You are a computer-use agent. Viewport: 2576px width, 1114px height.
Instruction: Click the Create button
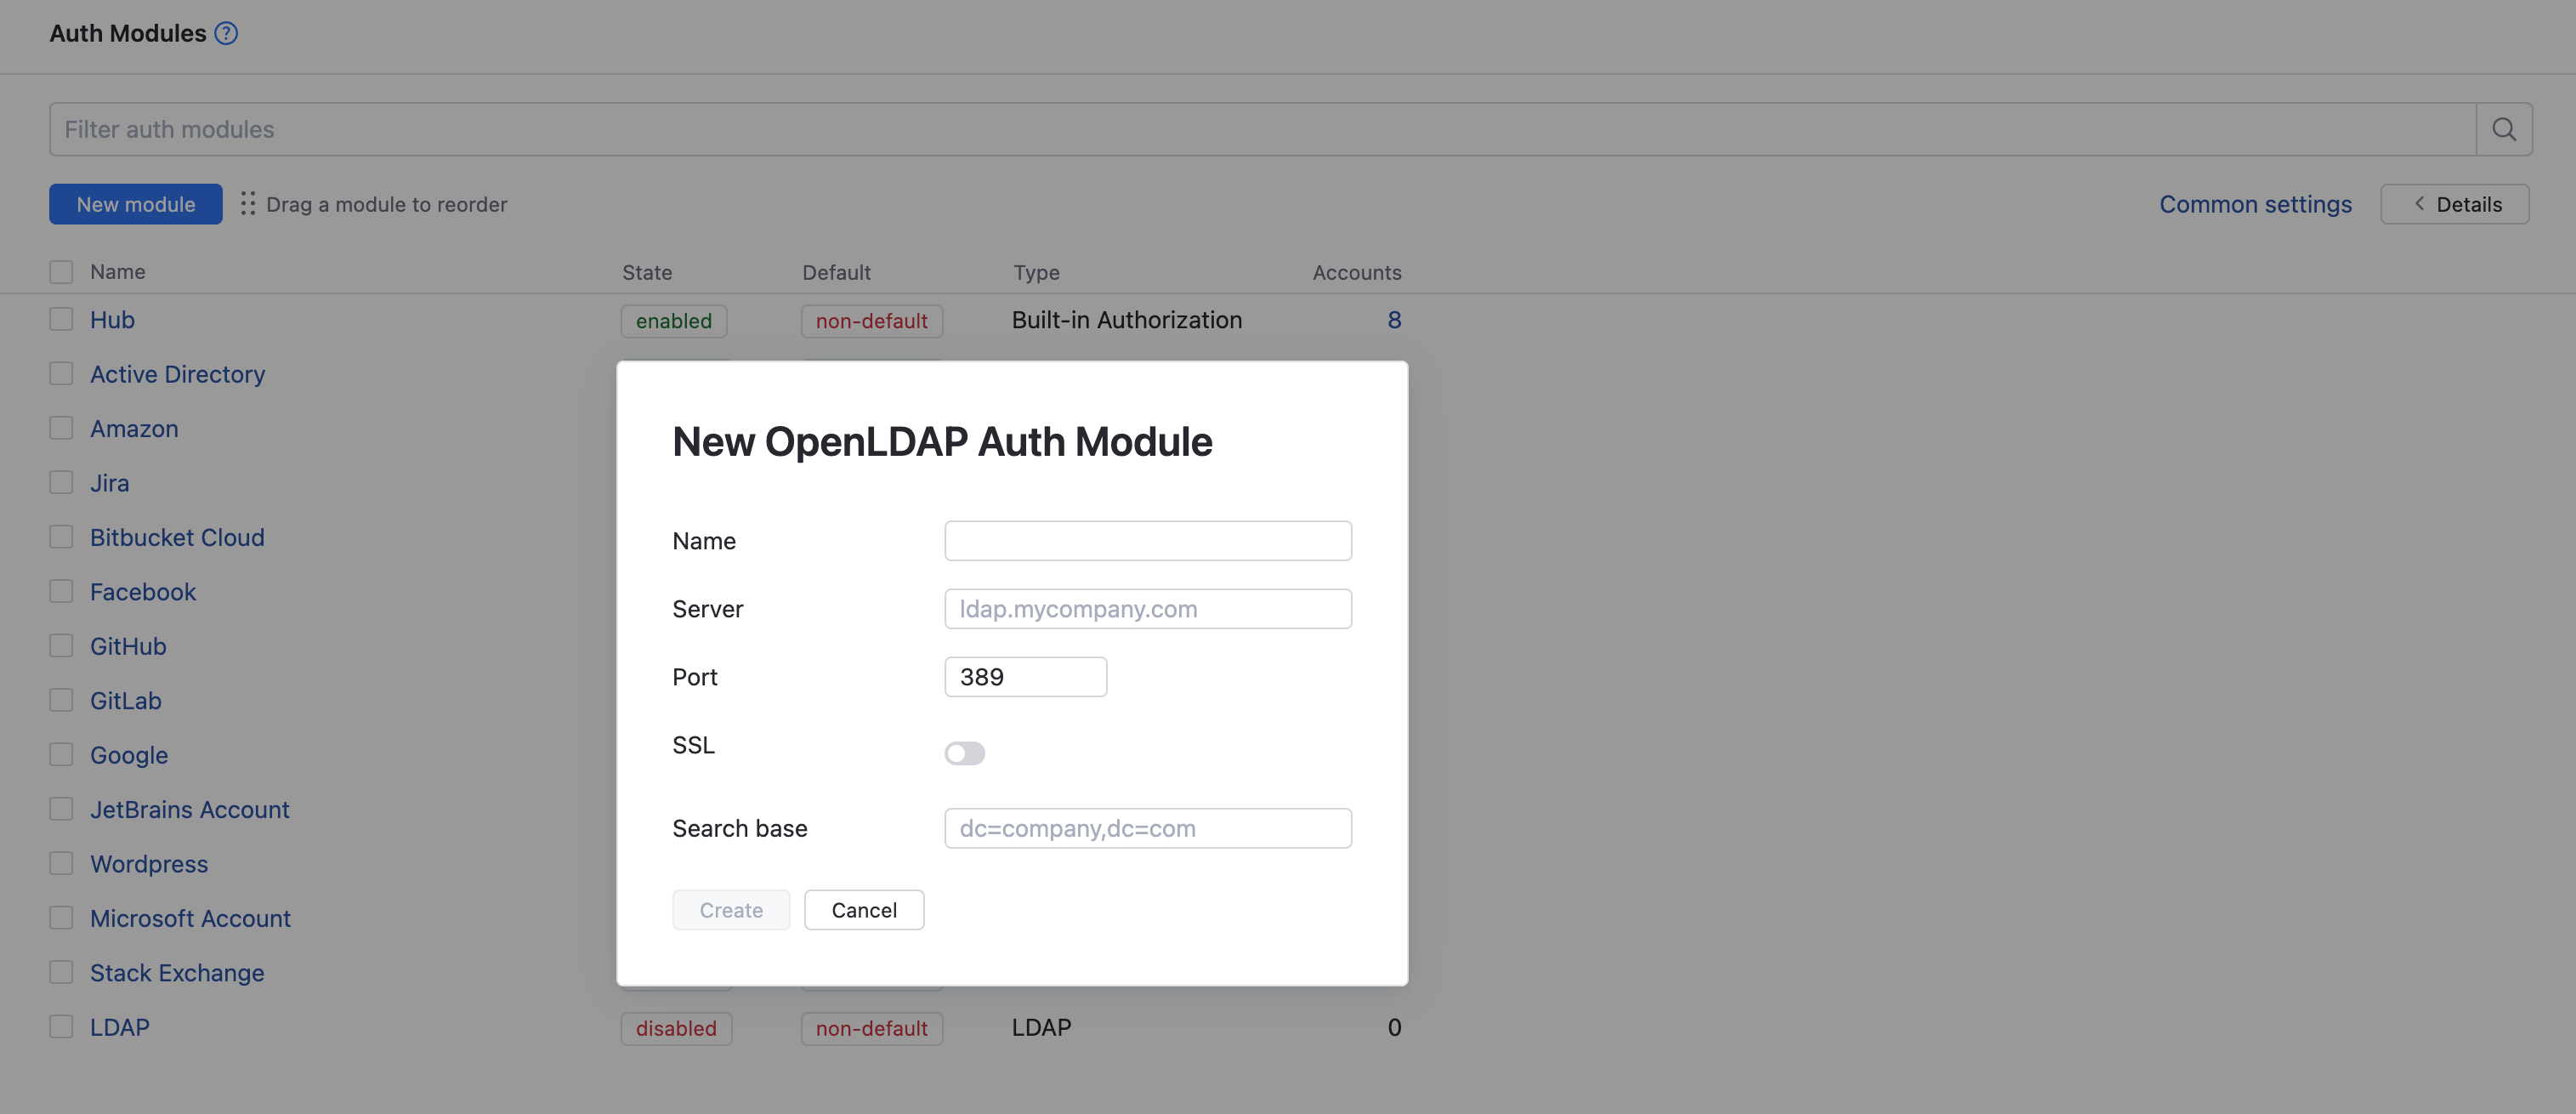[730, 910]
